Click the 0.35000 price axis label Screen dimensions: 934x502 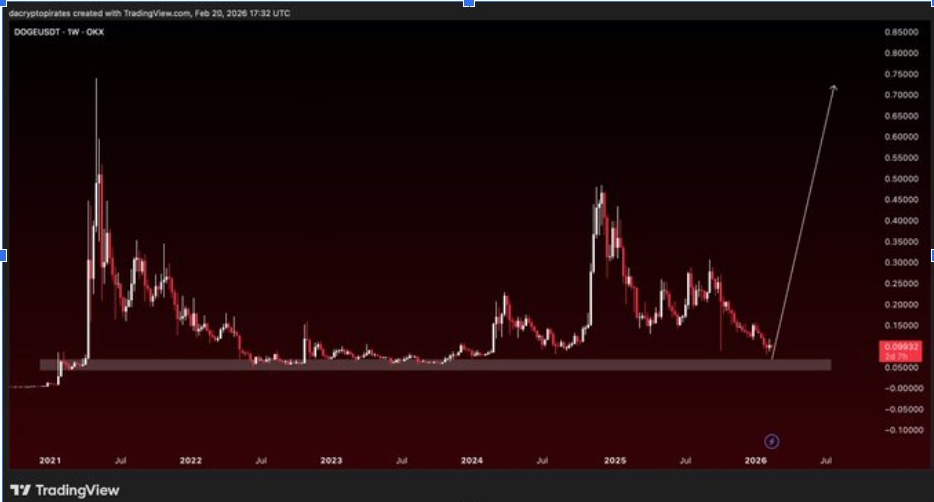pos(901,242)
